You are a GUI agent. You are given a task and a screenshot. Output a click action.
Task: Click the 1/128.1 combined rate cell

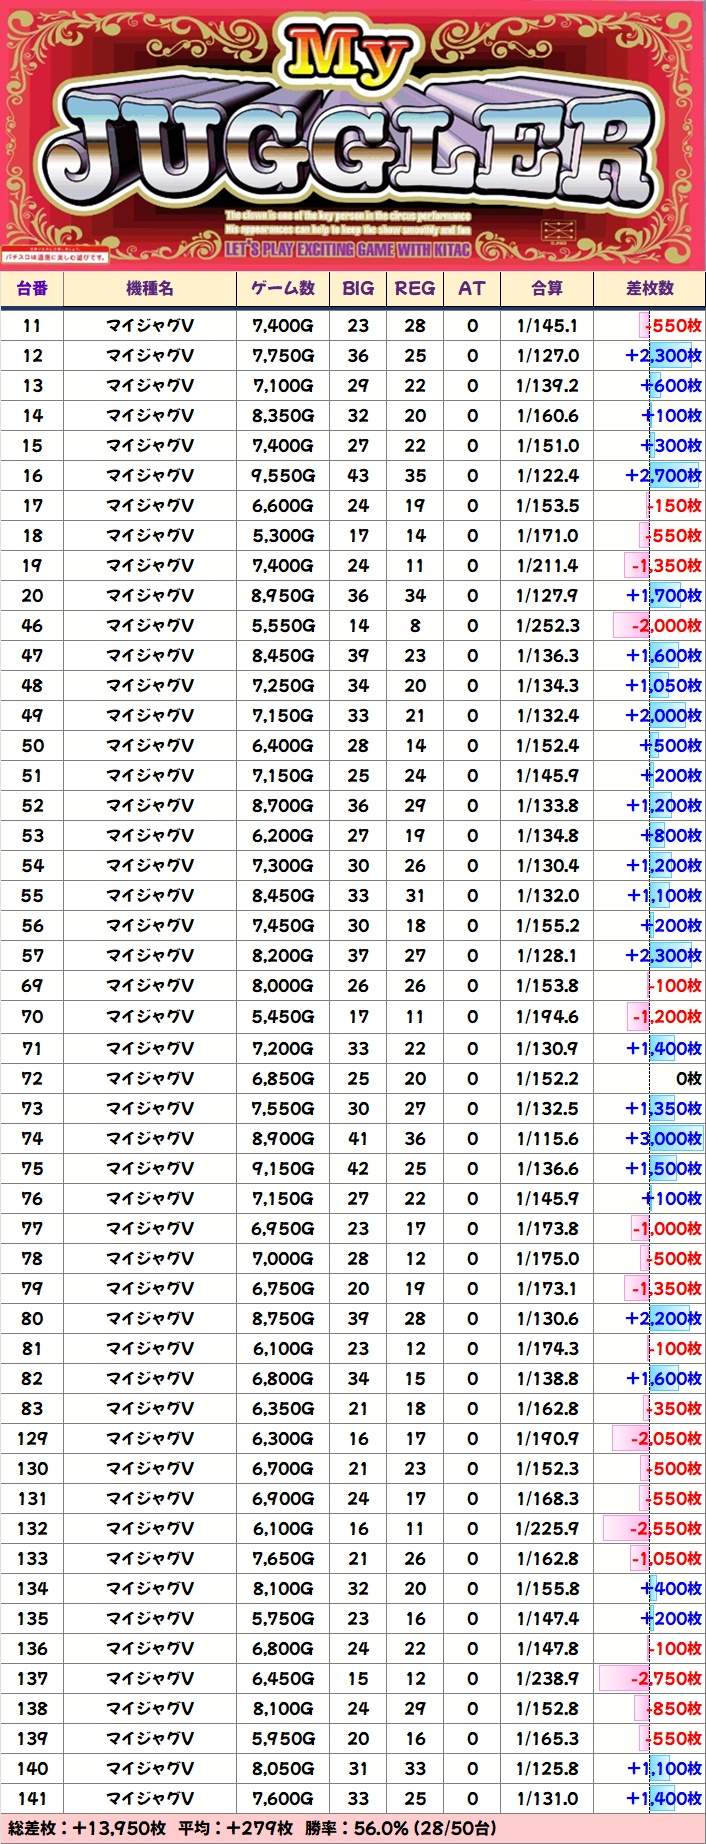[x=547, y=955]
